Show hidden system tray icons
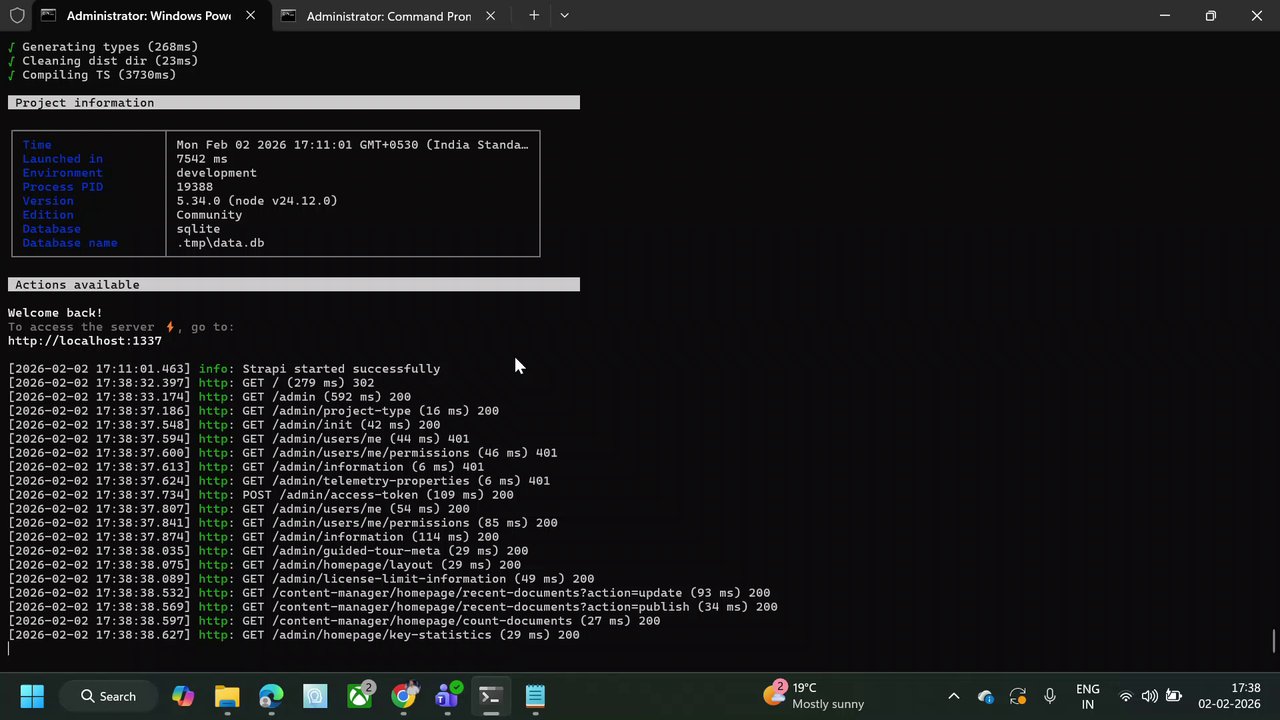 953,696
